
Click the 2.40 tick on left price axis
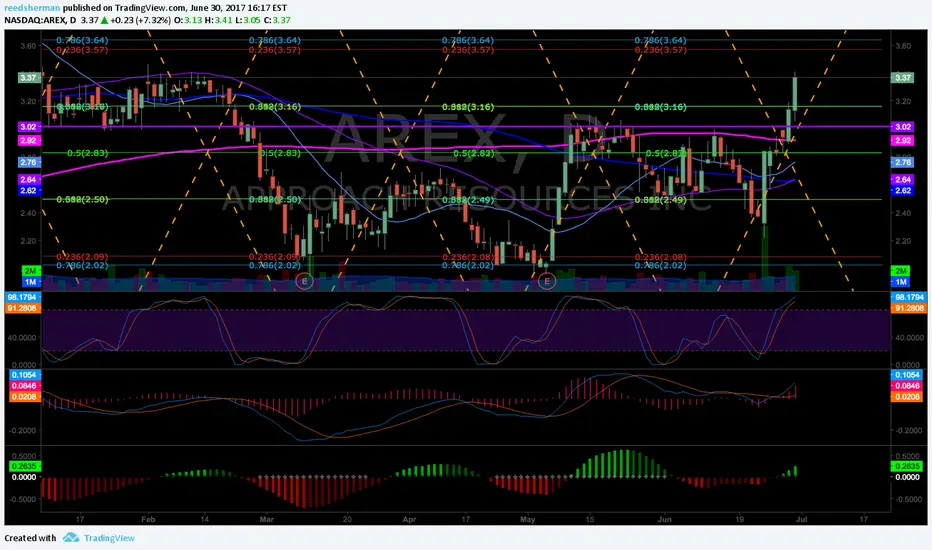coord(28,213)
